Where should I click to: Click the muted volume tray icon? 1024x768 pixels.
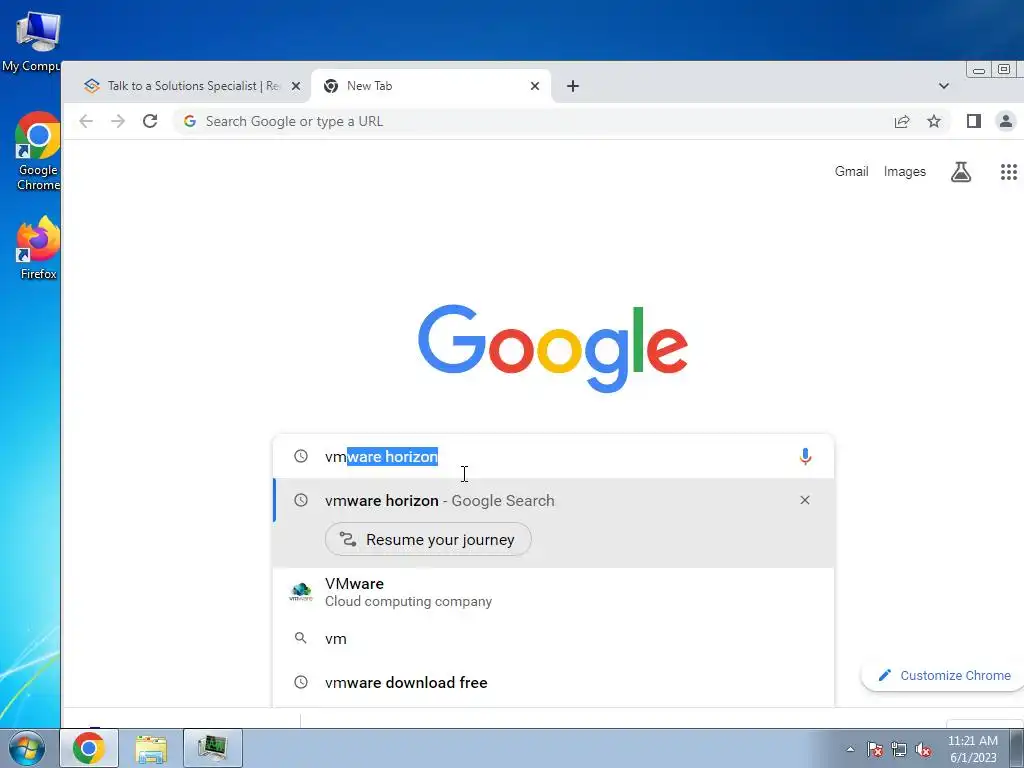(x=923, y=750)
